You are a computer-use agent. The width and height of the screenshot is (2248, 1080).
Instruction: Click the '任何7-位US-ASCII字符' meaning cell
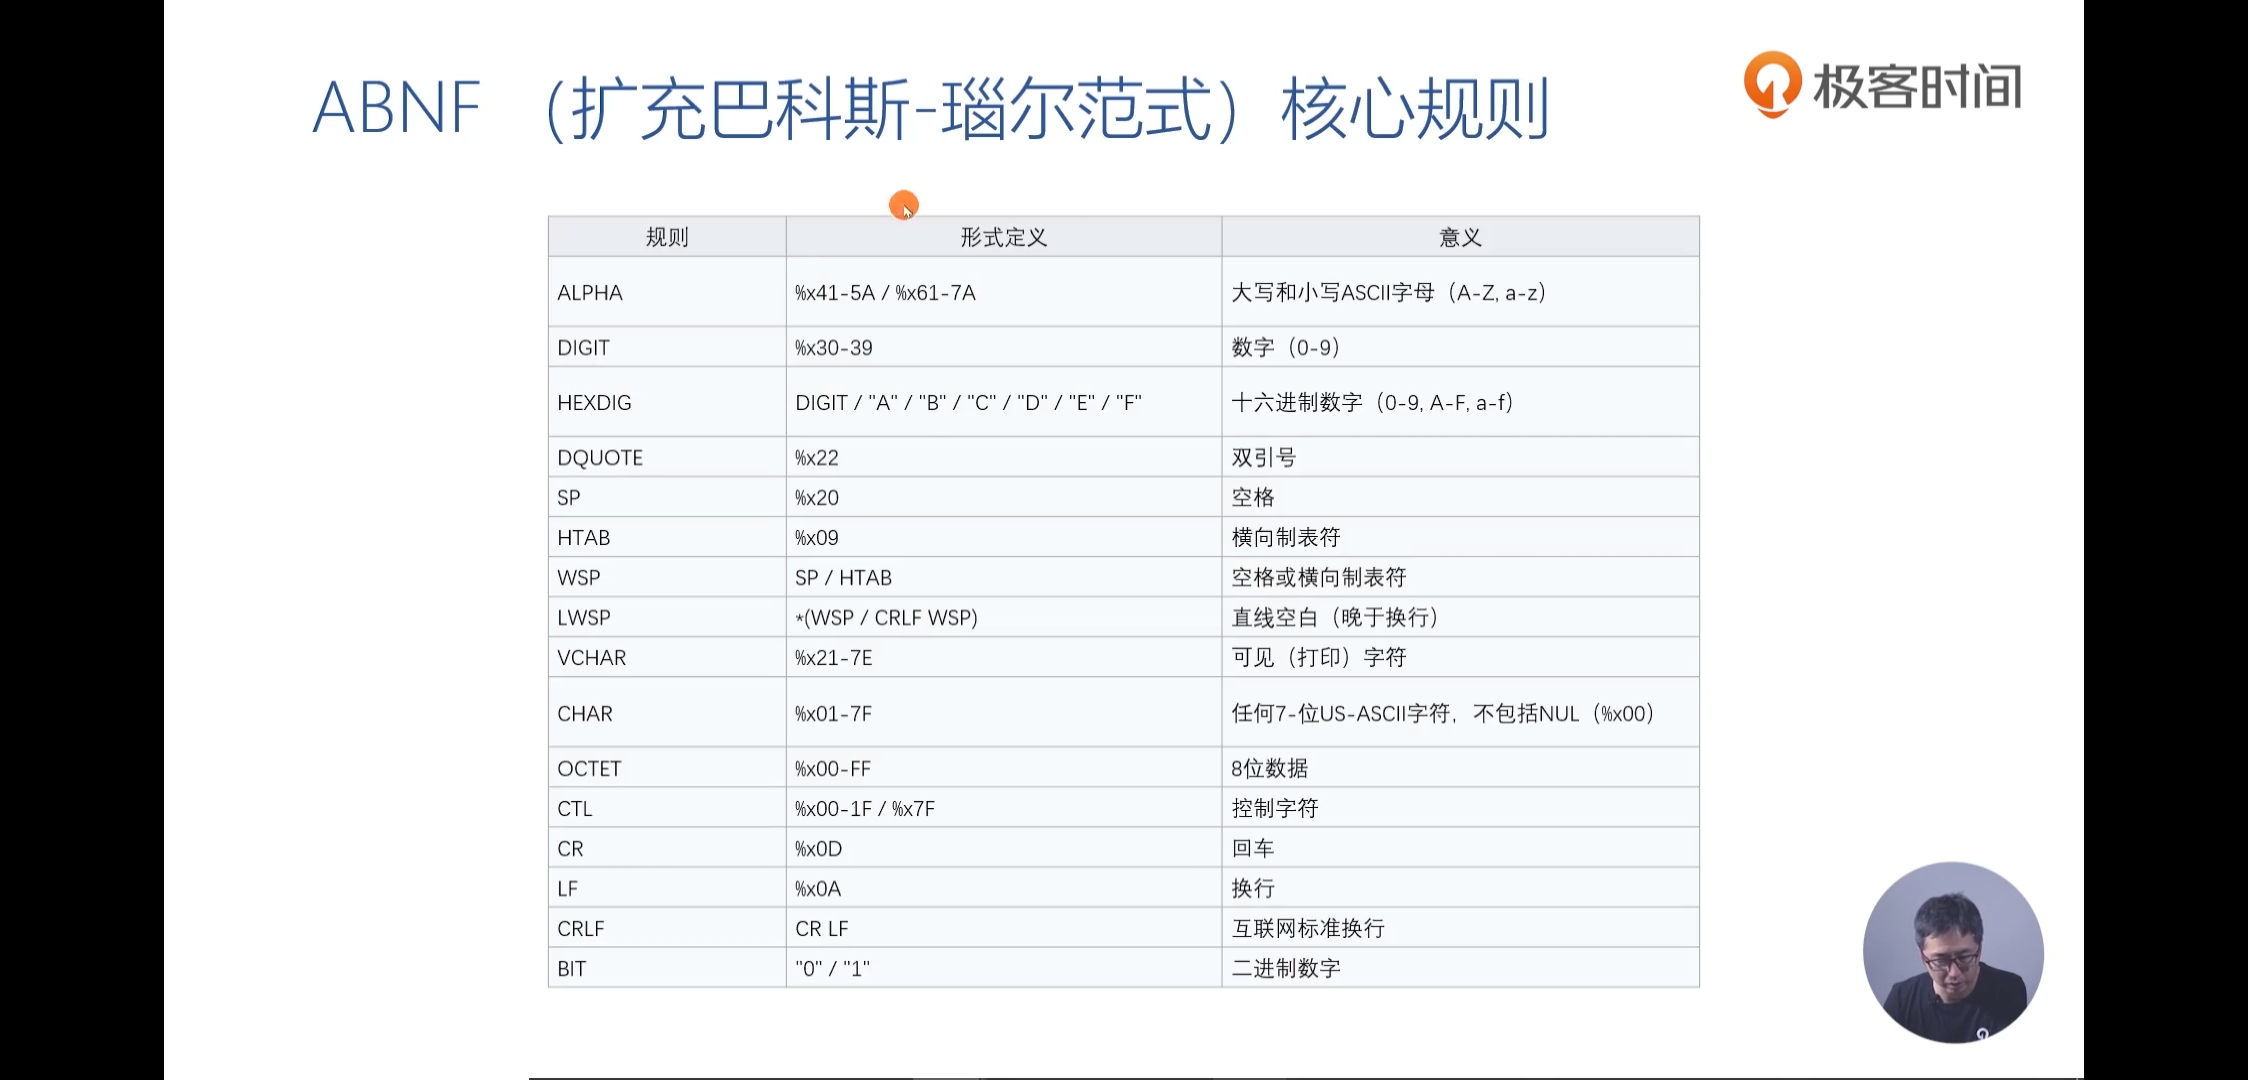(1460, 713)
